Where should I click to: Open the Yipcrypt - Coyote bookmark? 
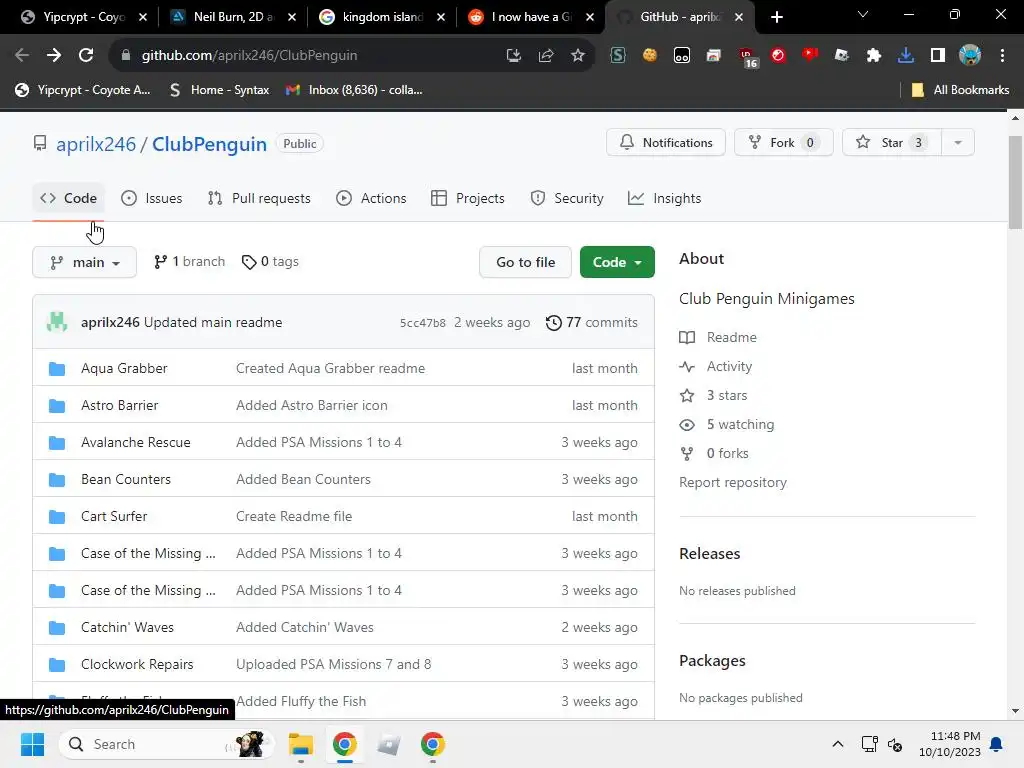click(83, 90)
